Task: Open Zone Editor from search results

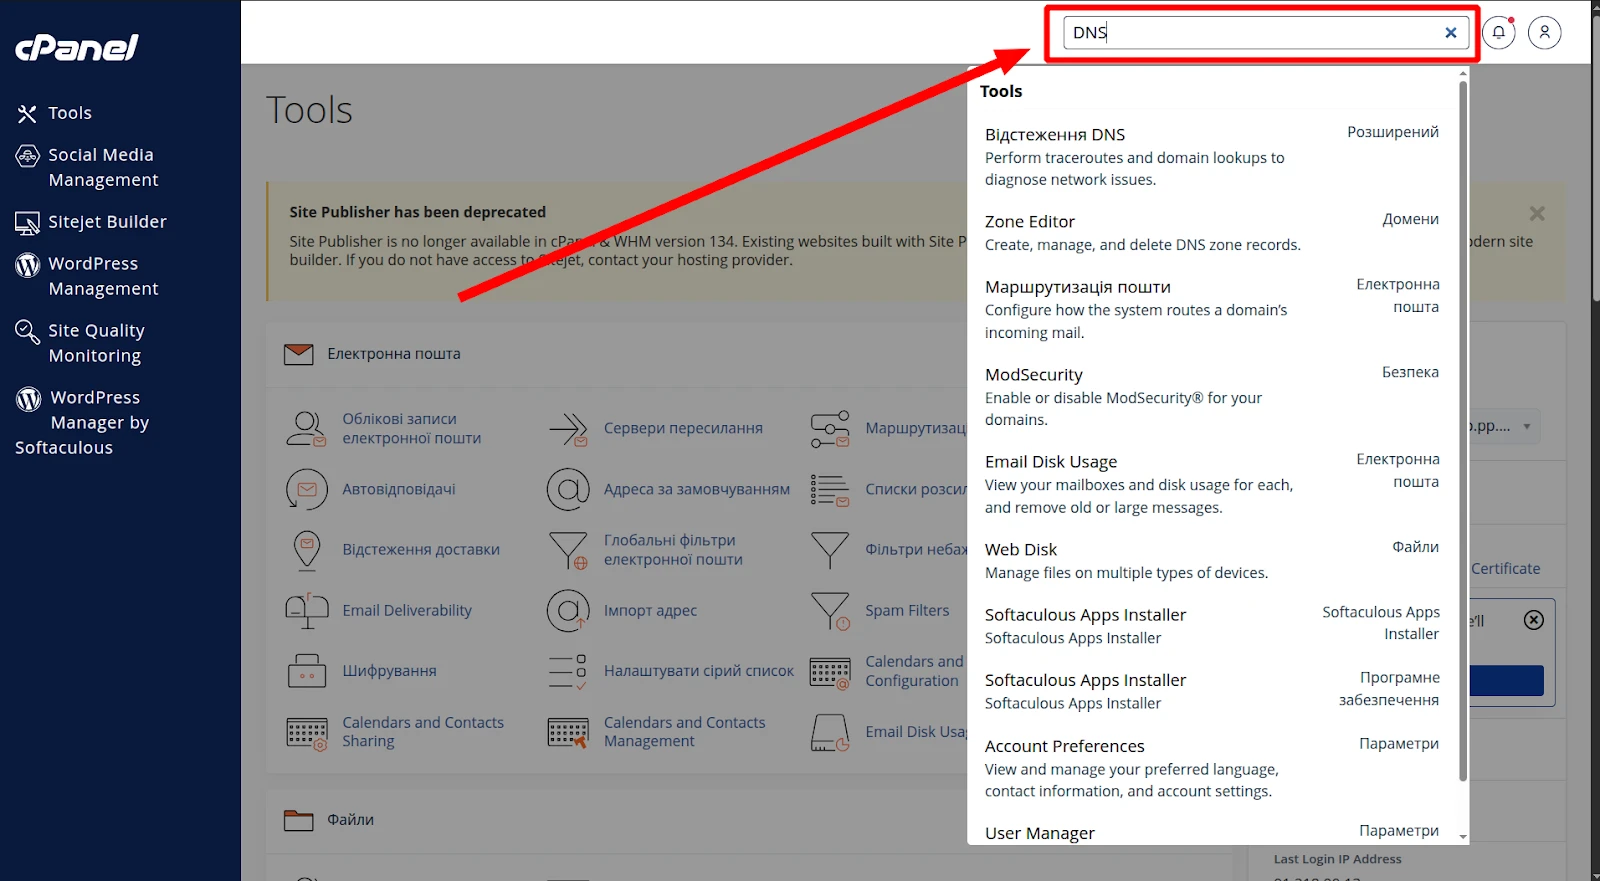Action: [x=1029, y=222]
